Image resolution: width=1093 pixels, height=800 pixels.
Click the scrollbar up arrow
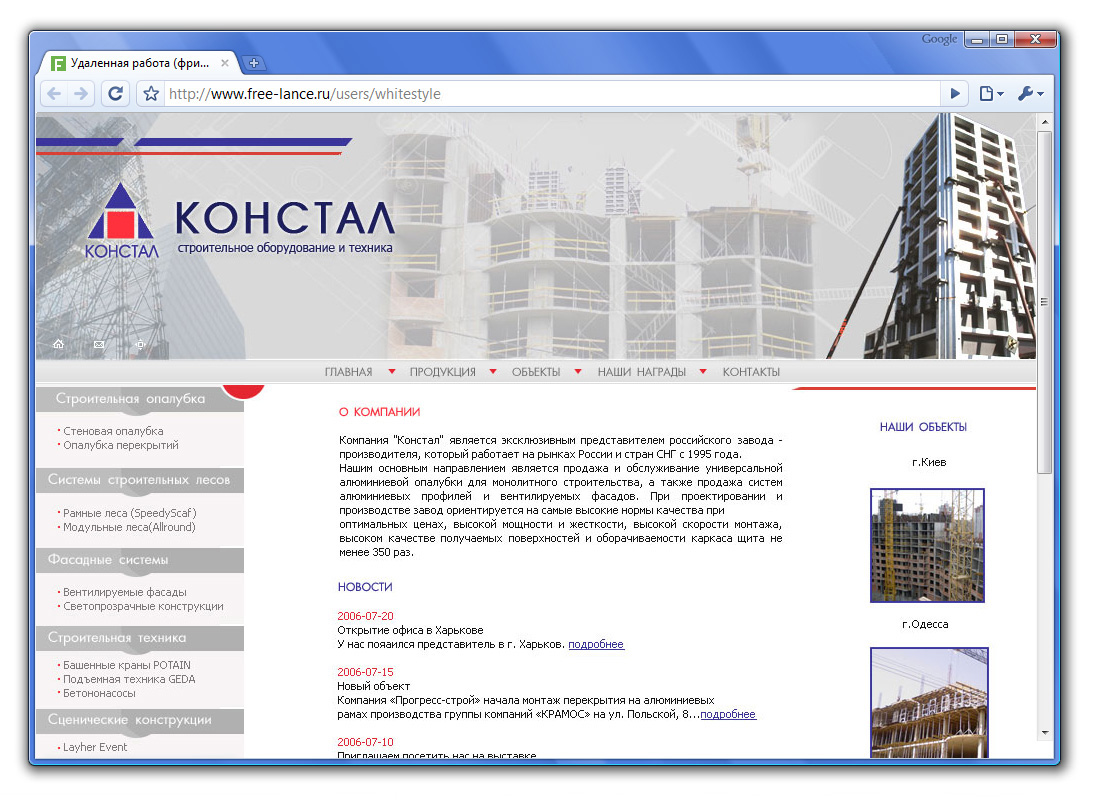point(1045,122)
